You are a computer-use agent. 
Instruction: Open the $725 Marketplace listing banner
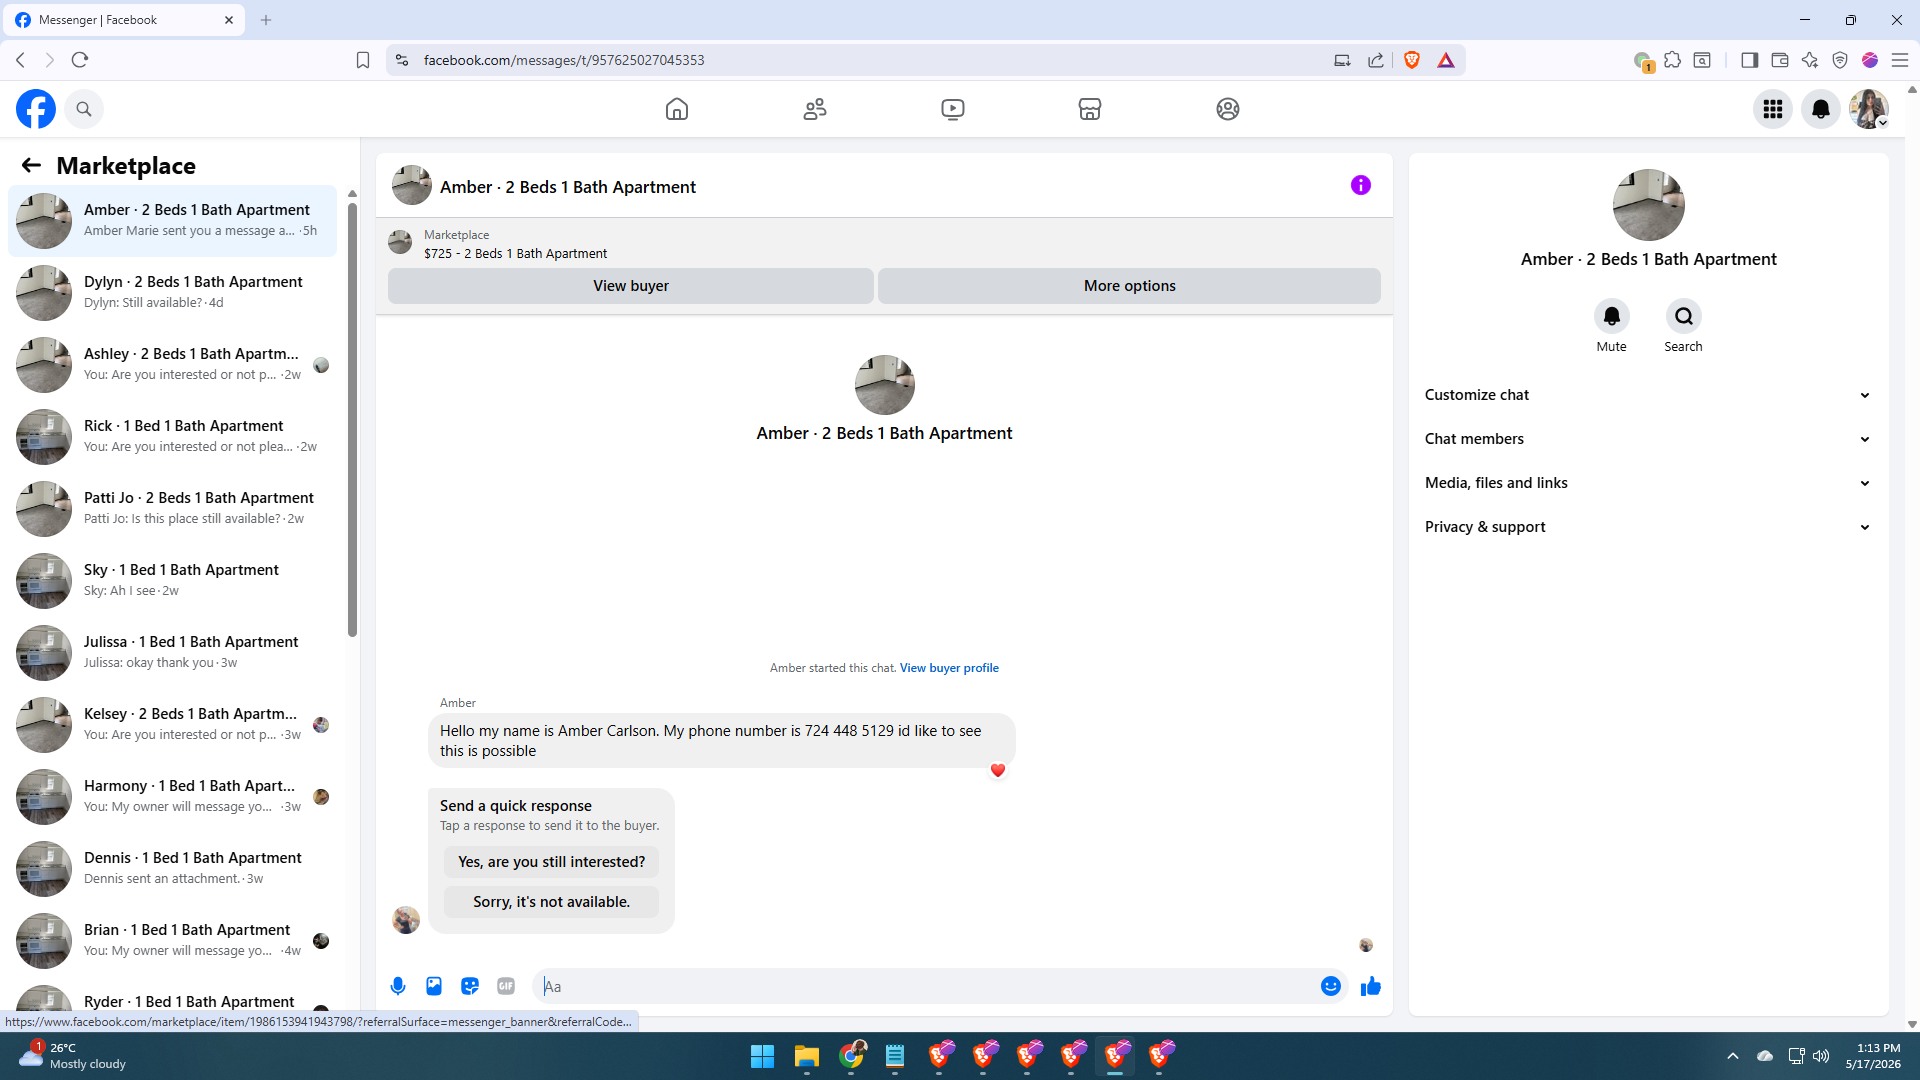[884, 244]
